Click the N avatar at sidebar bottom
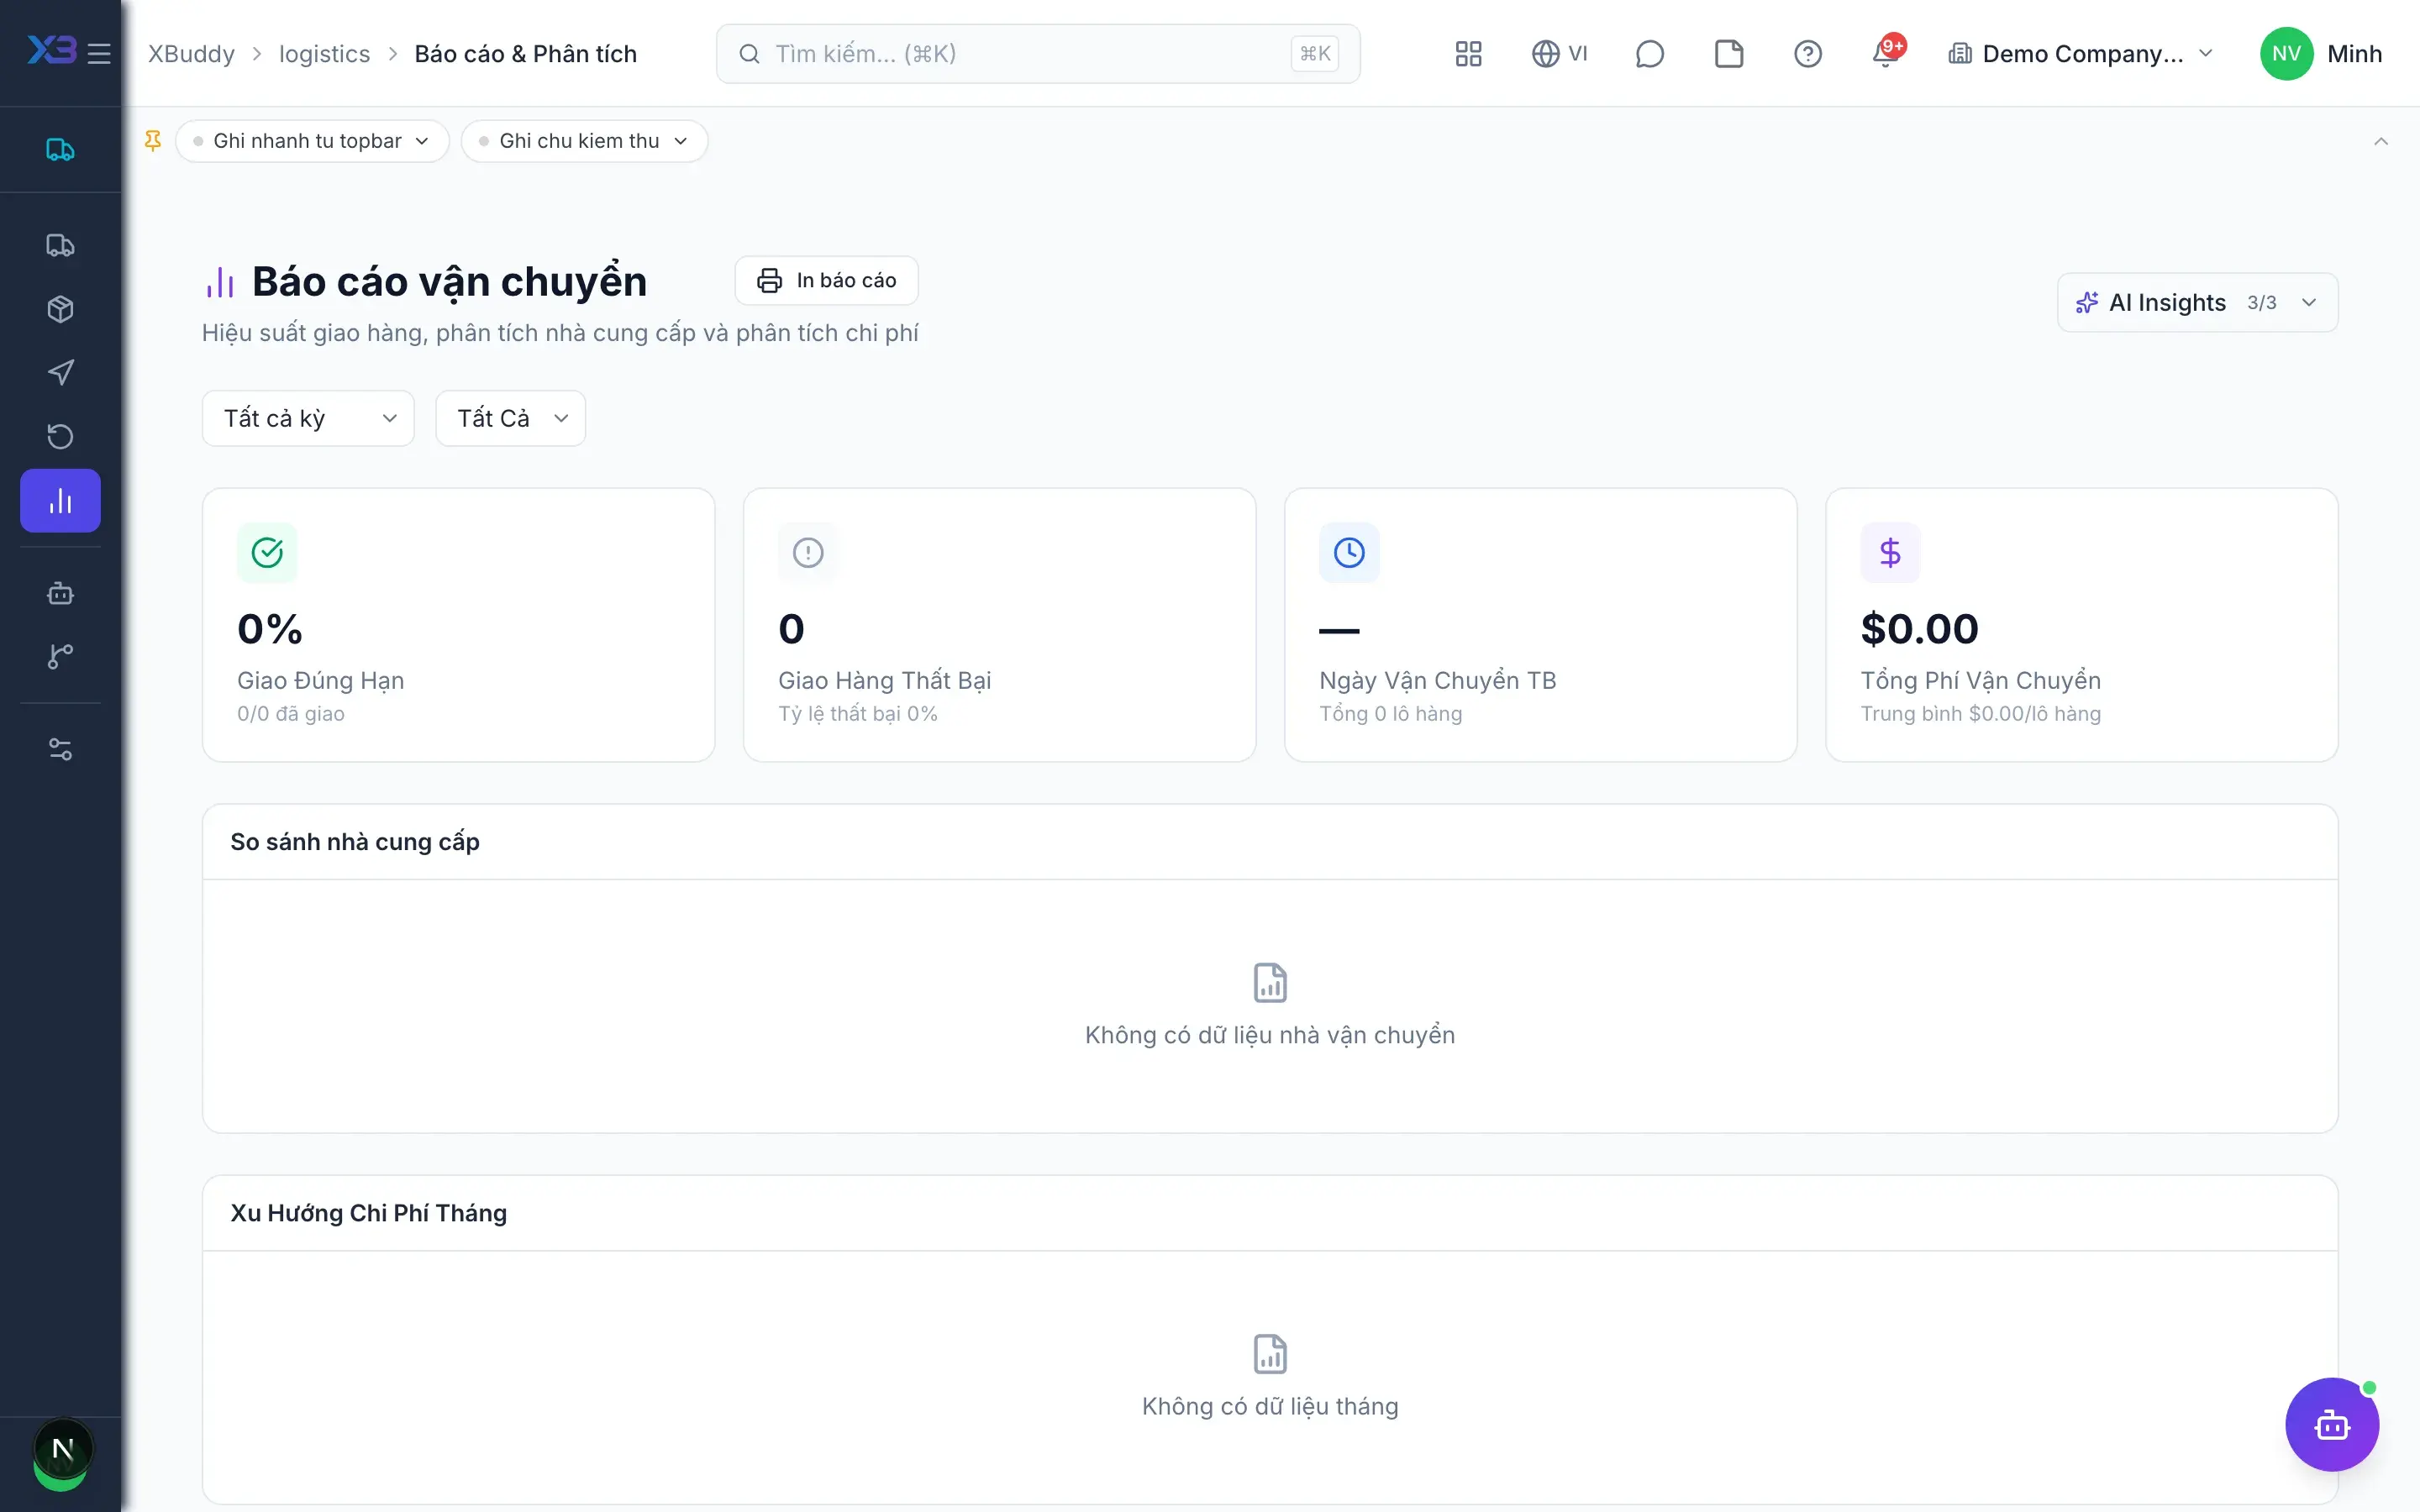The width and height of the screenshot is (2420, 1512). click(x=62, y=1449)
